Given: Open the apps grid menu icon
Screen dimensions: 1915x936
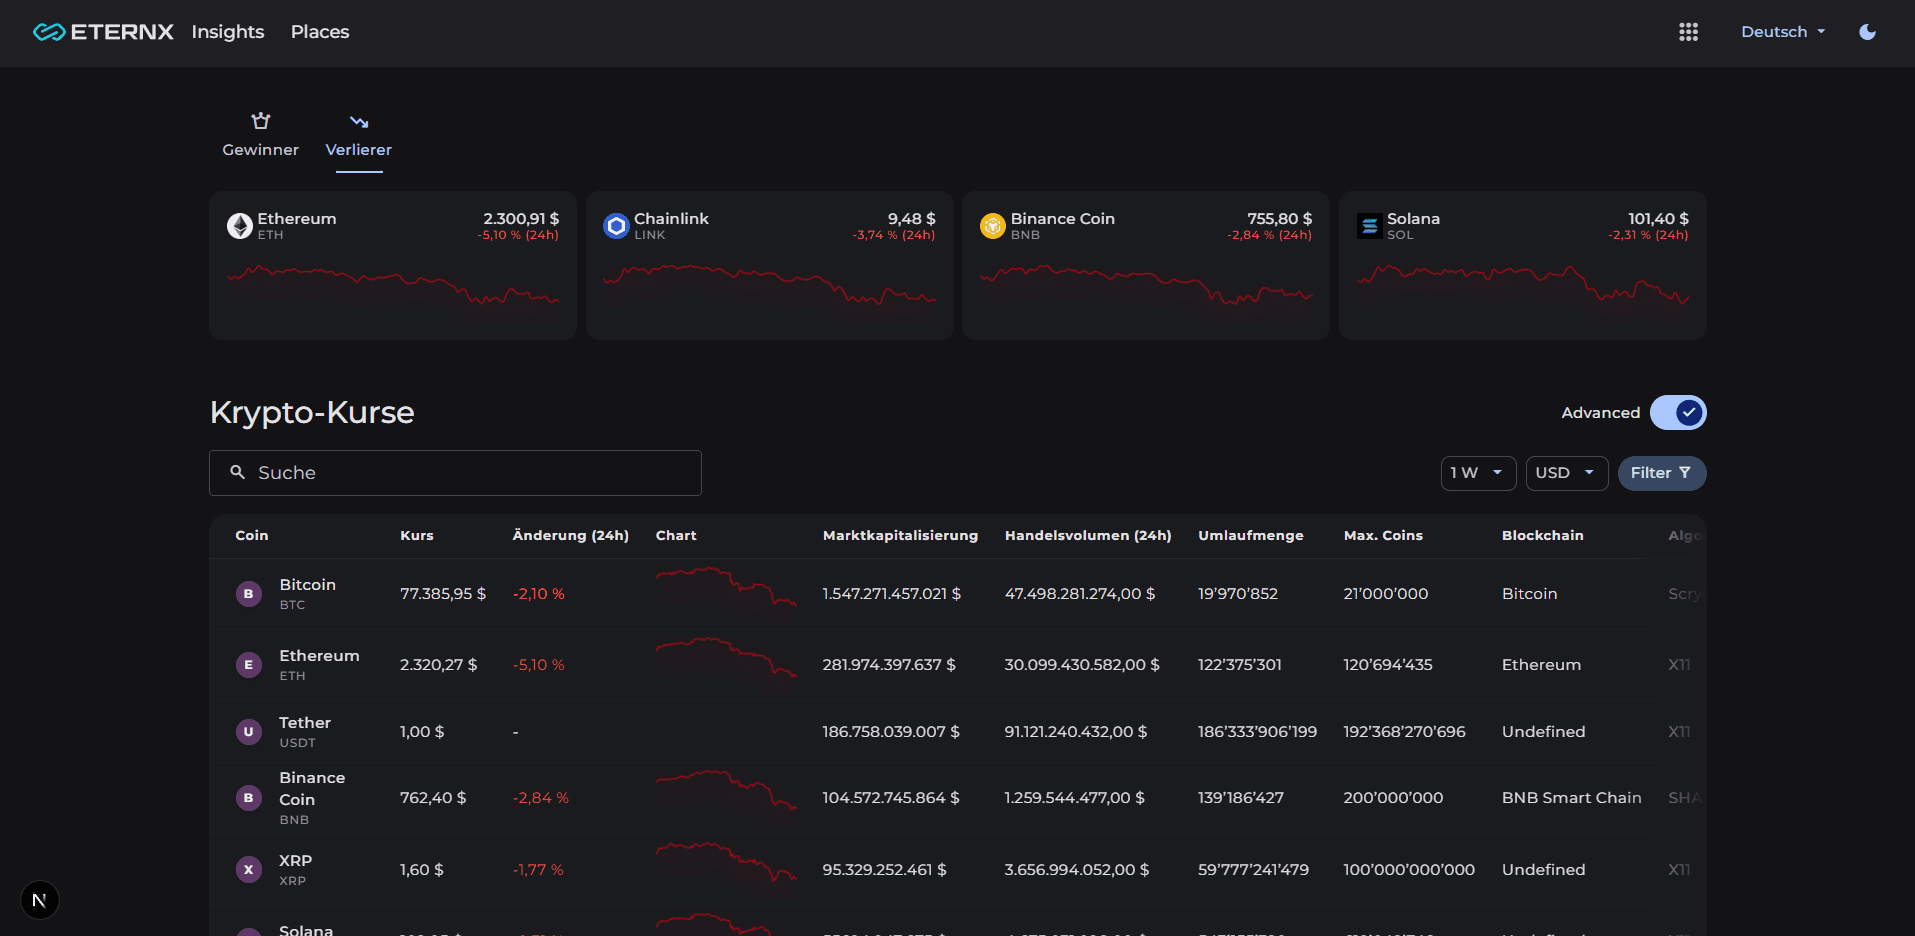Looking at the screenshot, I should click(x=1688, y=32).
